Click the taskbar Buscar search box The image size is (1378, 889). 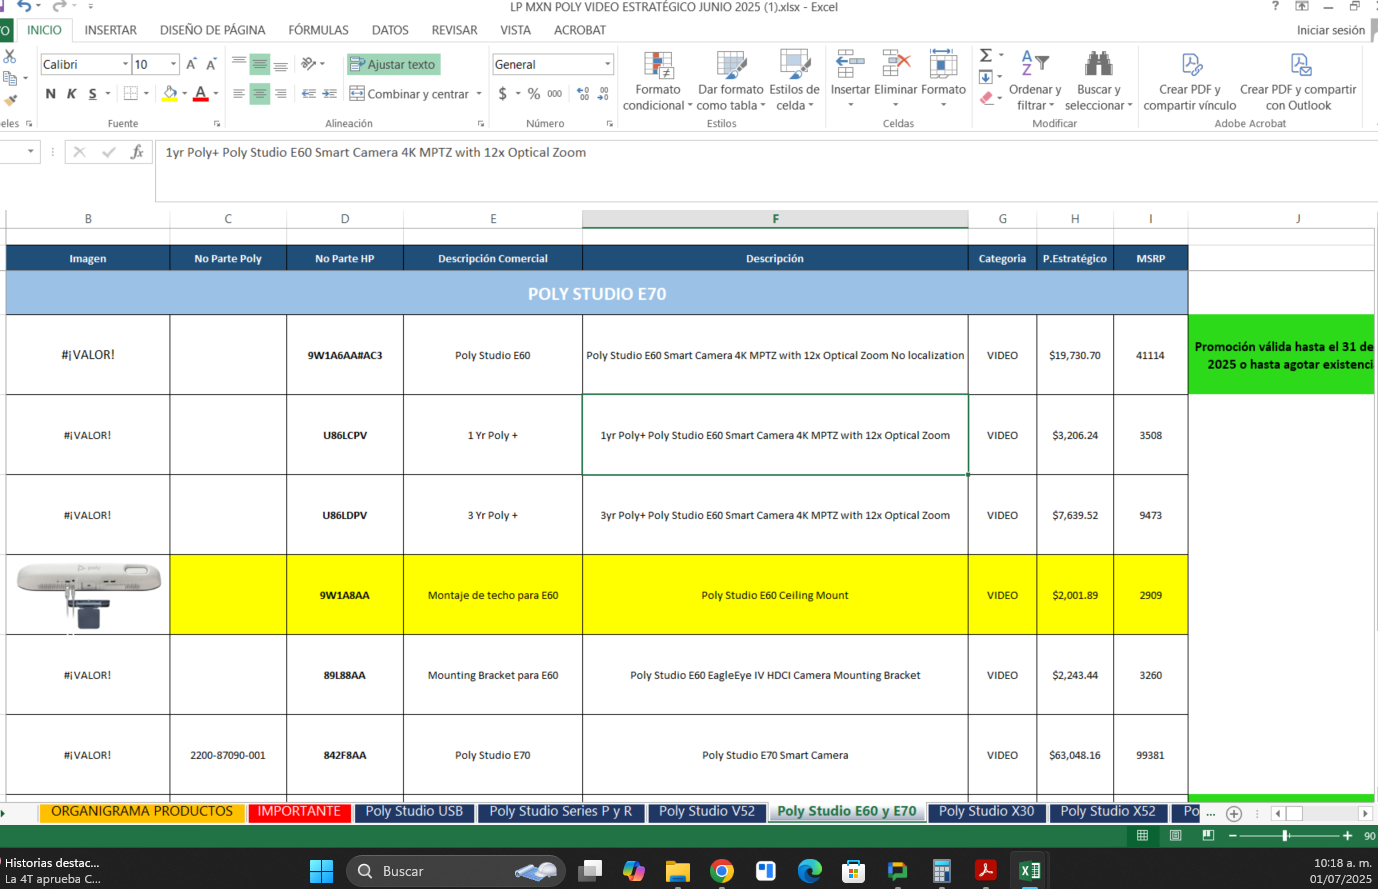click(455, 871)
